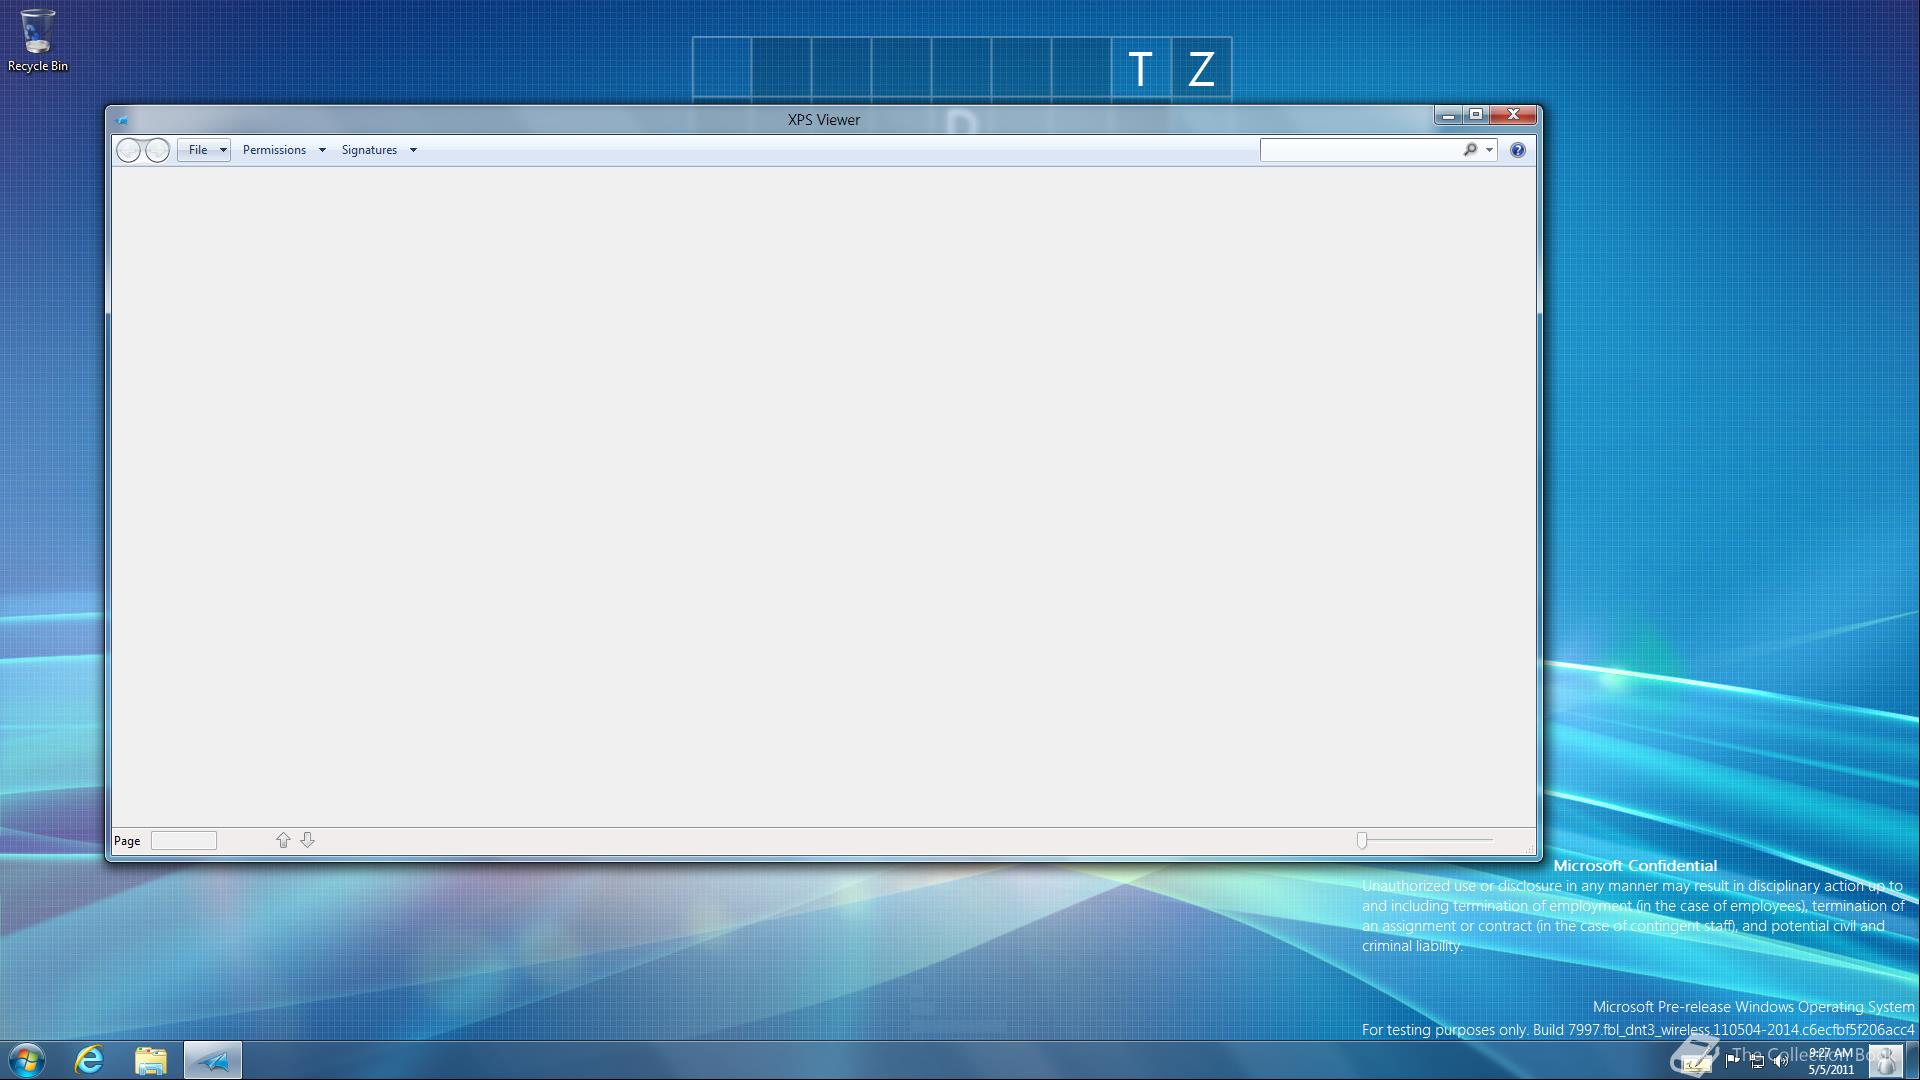Open the Recycle Bin desktop icon
The height and width of the screenshot is (1080, 1920).
click(x=38, y=40)
